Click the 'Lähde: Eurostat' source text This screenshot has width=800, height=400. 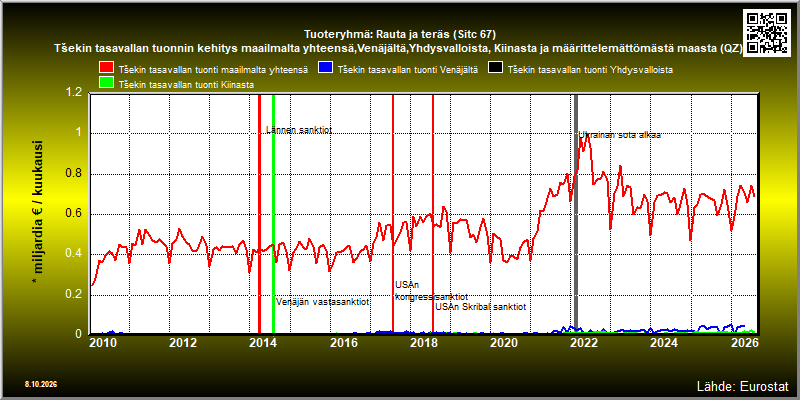point(743,385)
